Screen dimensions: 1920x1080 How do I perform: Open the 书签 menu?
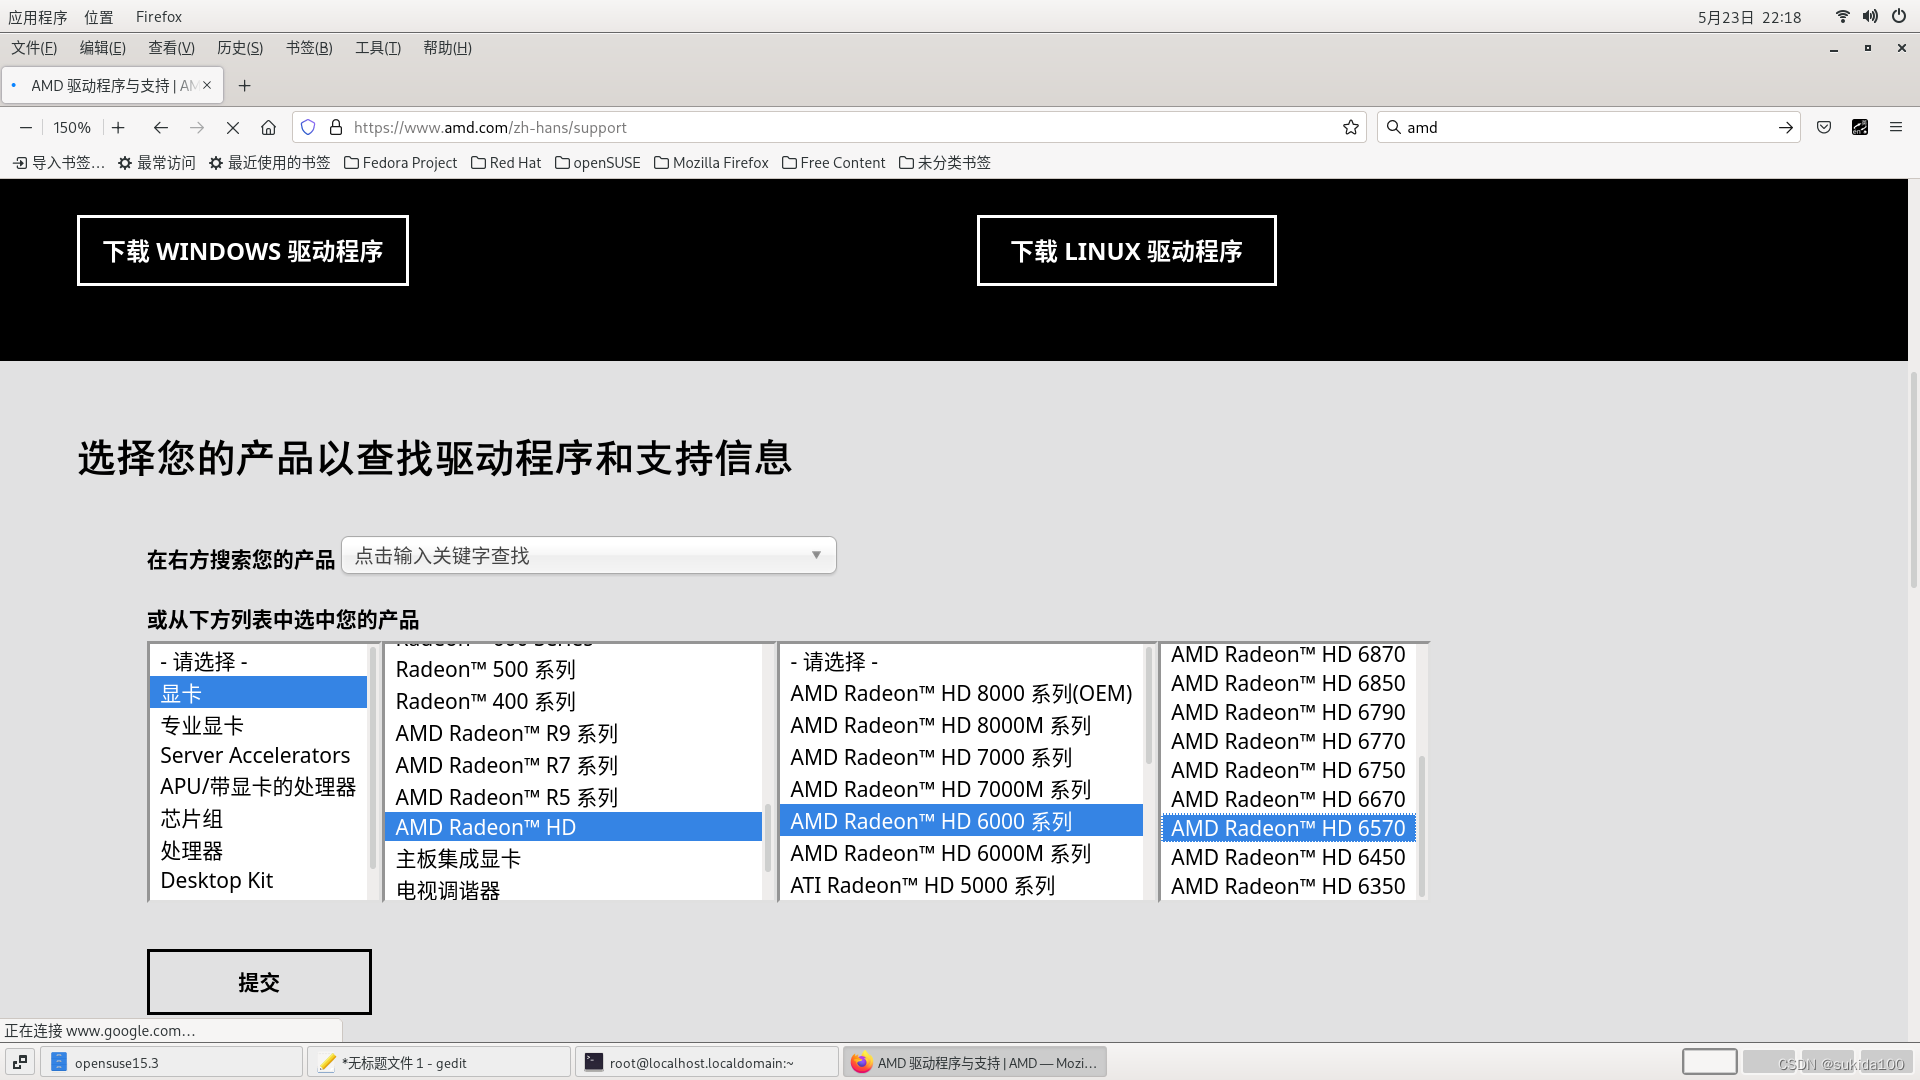309,48
